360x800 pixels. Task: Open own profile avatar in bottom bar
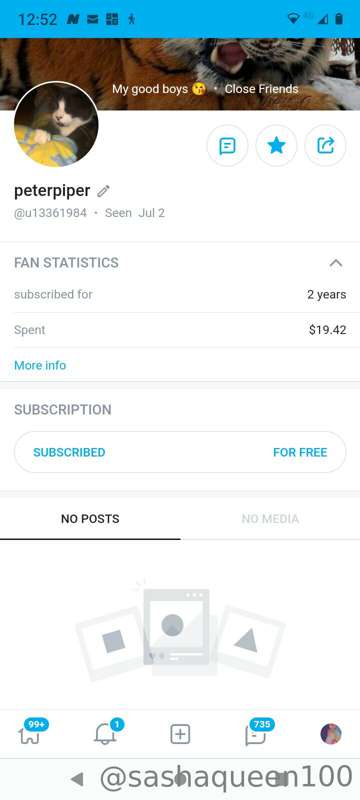click(x=331, y=734)
